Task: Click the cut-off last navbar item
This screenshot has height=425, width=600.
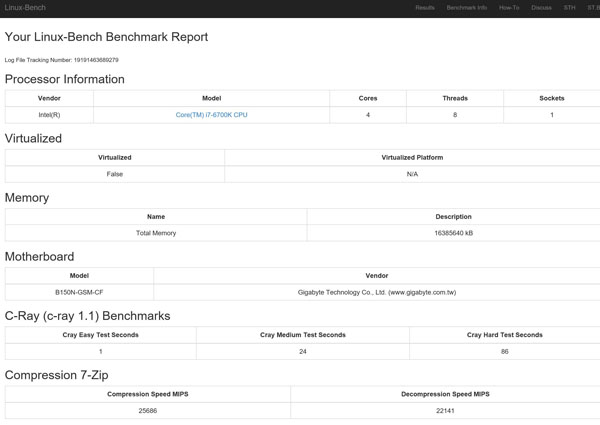Action: coord(594,7)
